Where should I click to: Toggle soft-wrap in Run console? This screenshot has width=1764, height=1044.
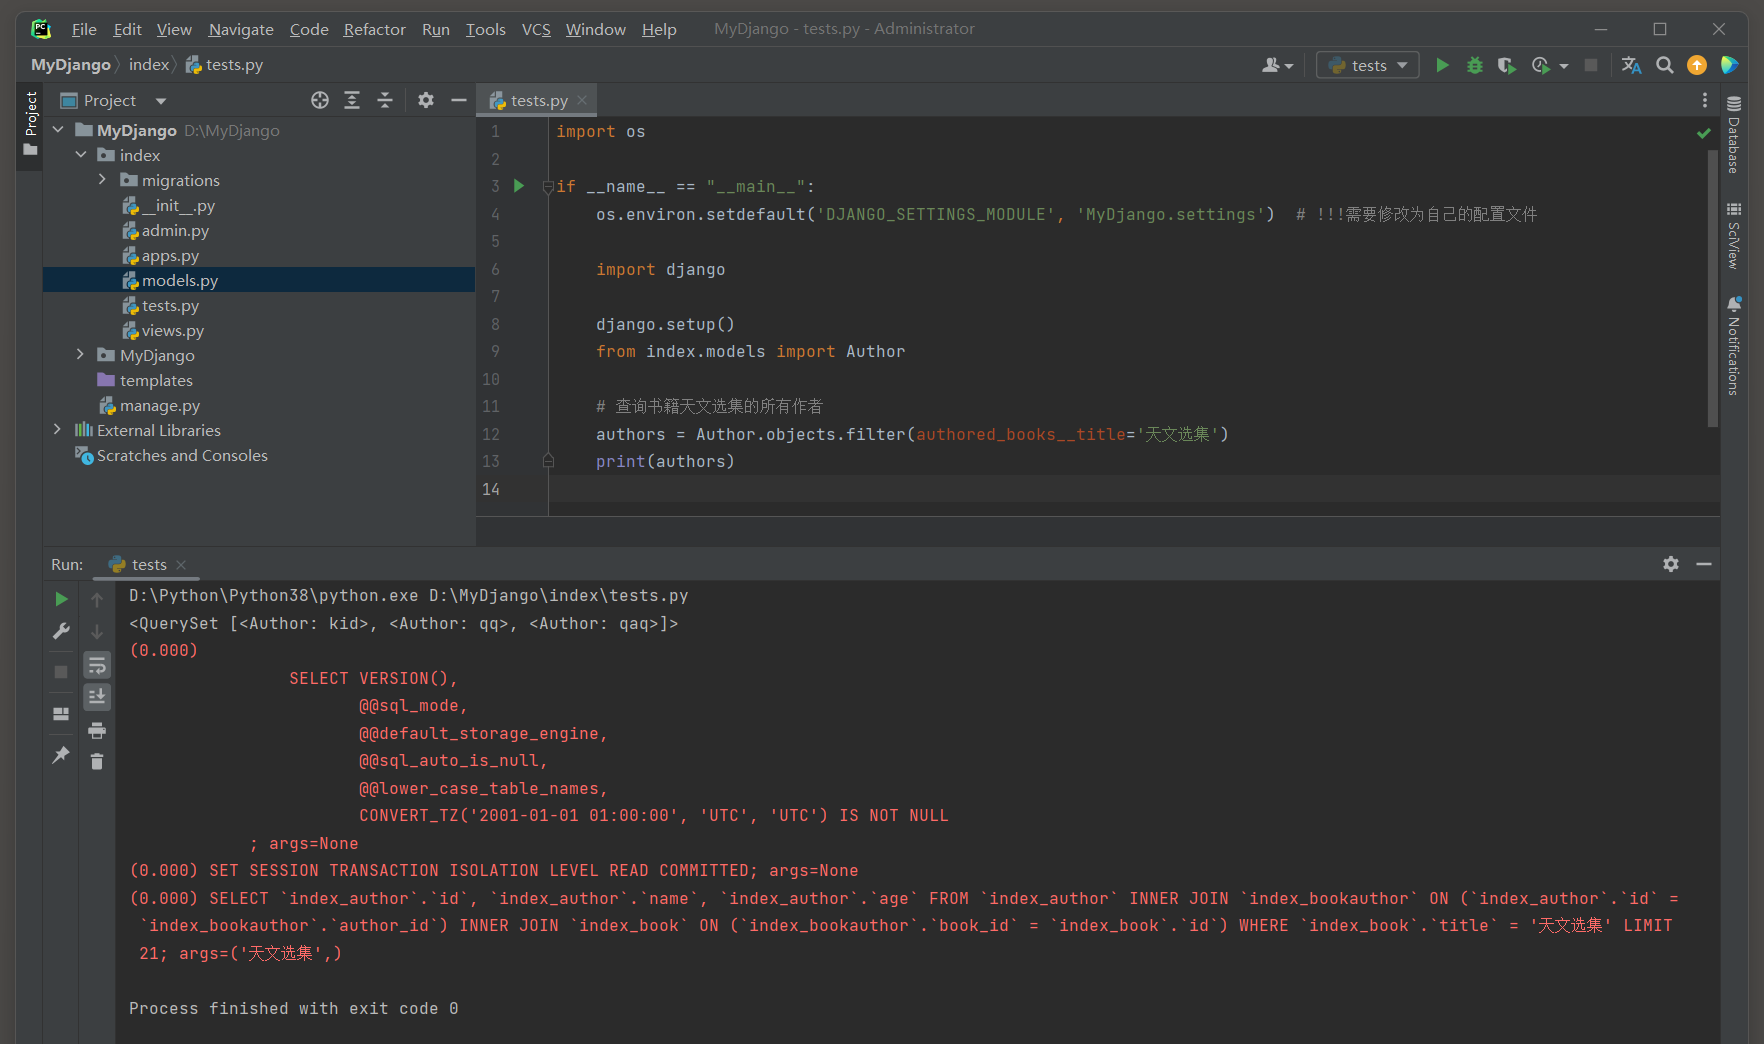[97, 665]
